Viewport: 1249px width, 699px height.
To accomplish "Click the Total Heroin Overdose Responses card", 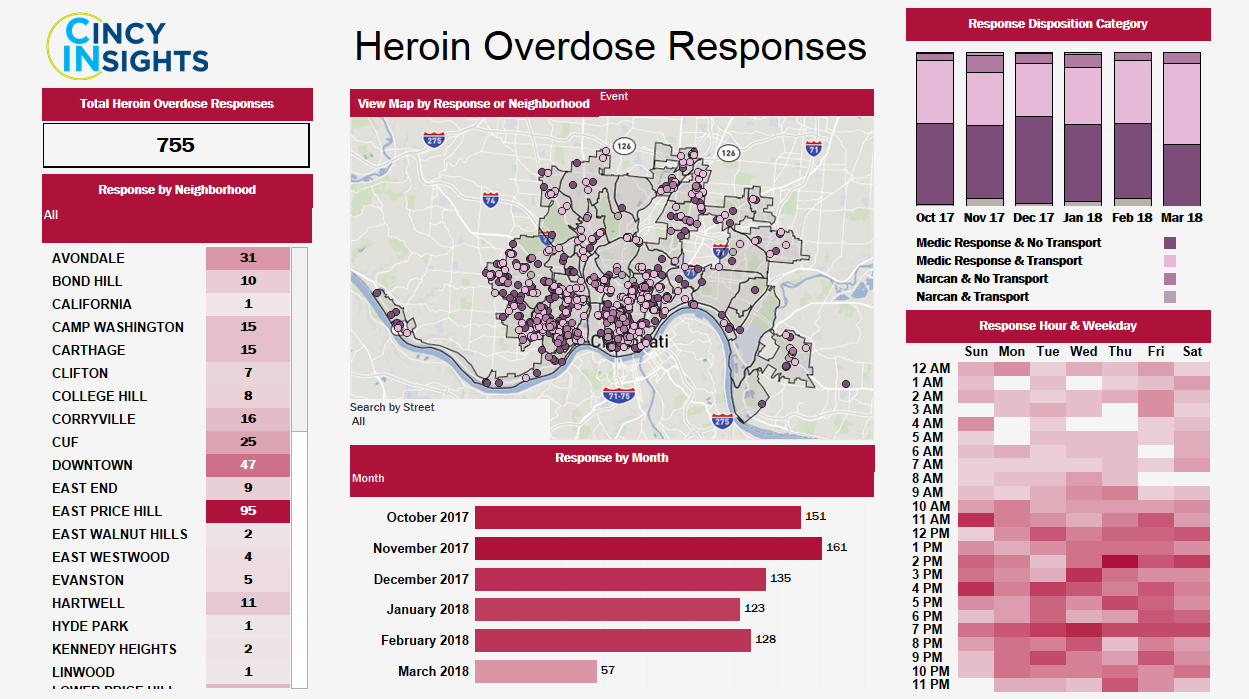I will (x=176, y=145).
